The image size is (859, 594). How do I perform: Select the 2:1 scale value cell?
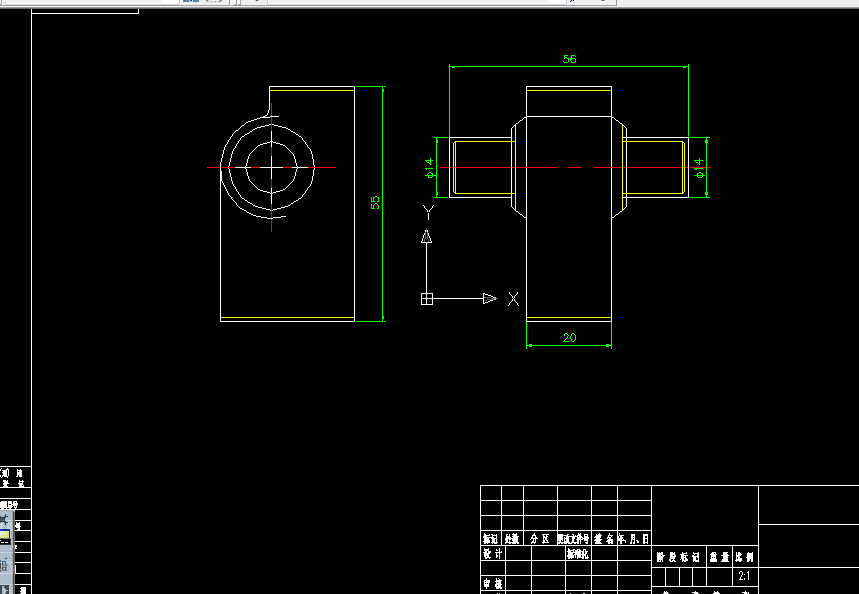click(x=744, y=576)
